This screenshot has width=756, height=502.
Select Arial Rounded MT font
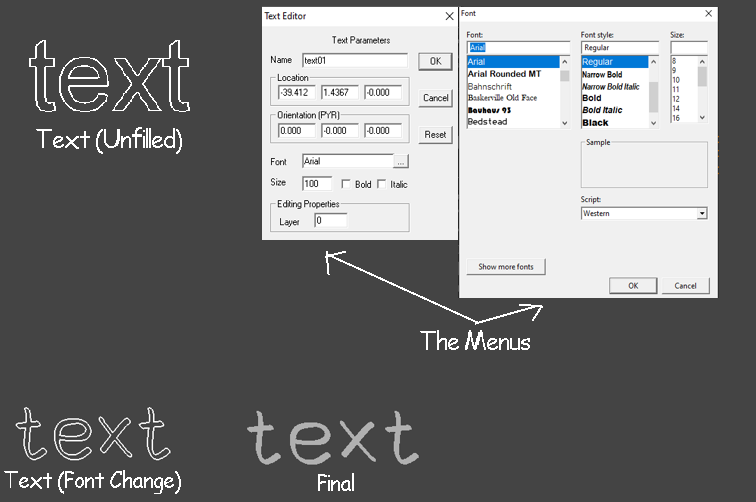click(504, 74)
